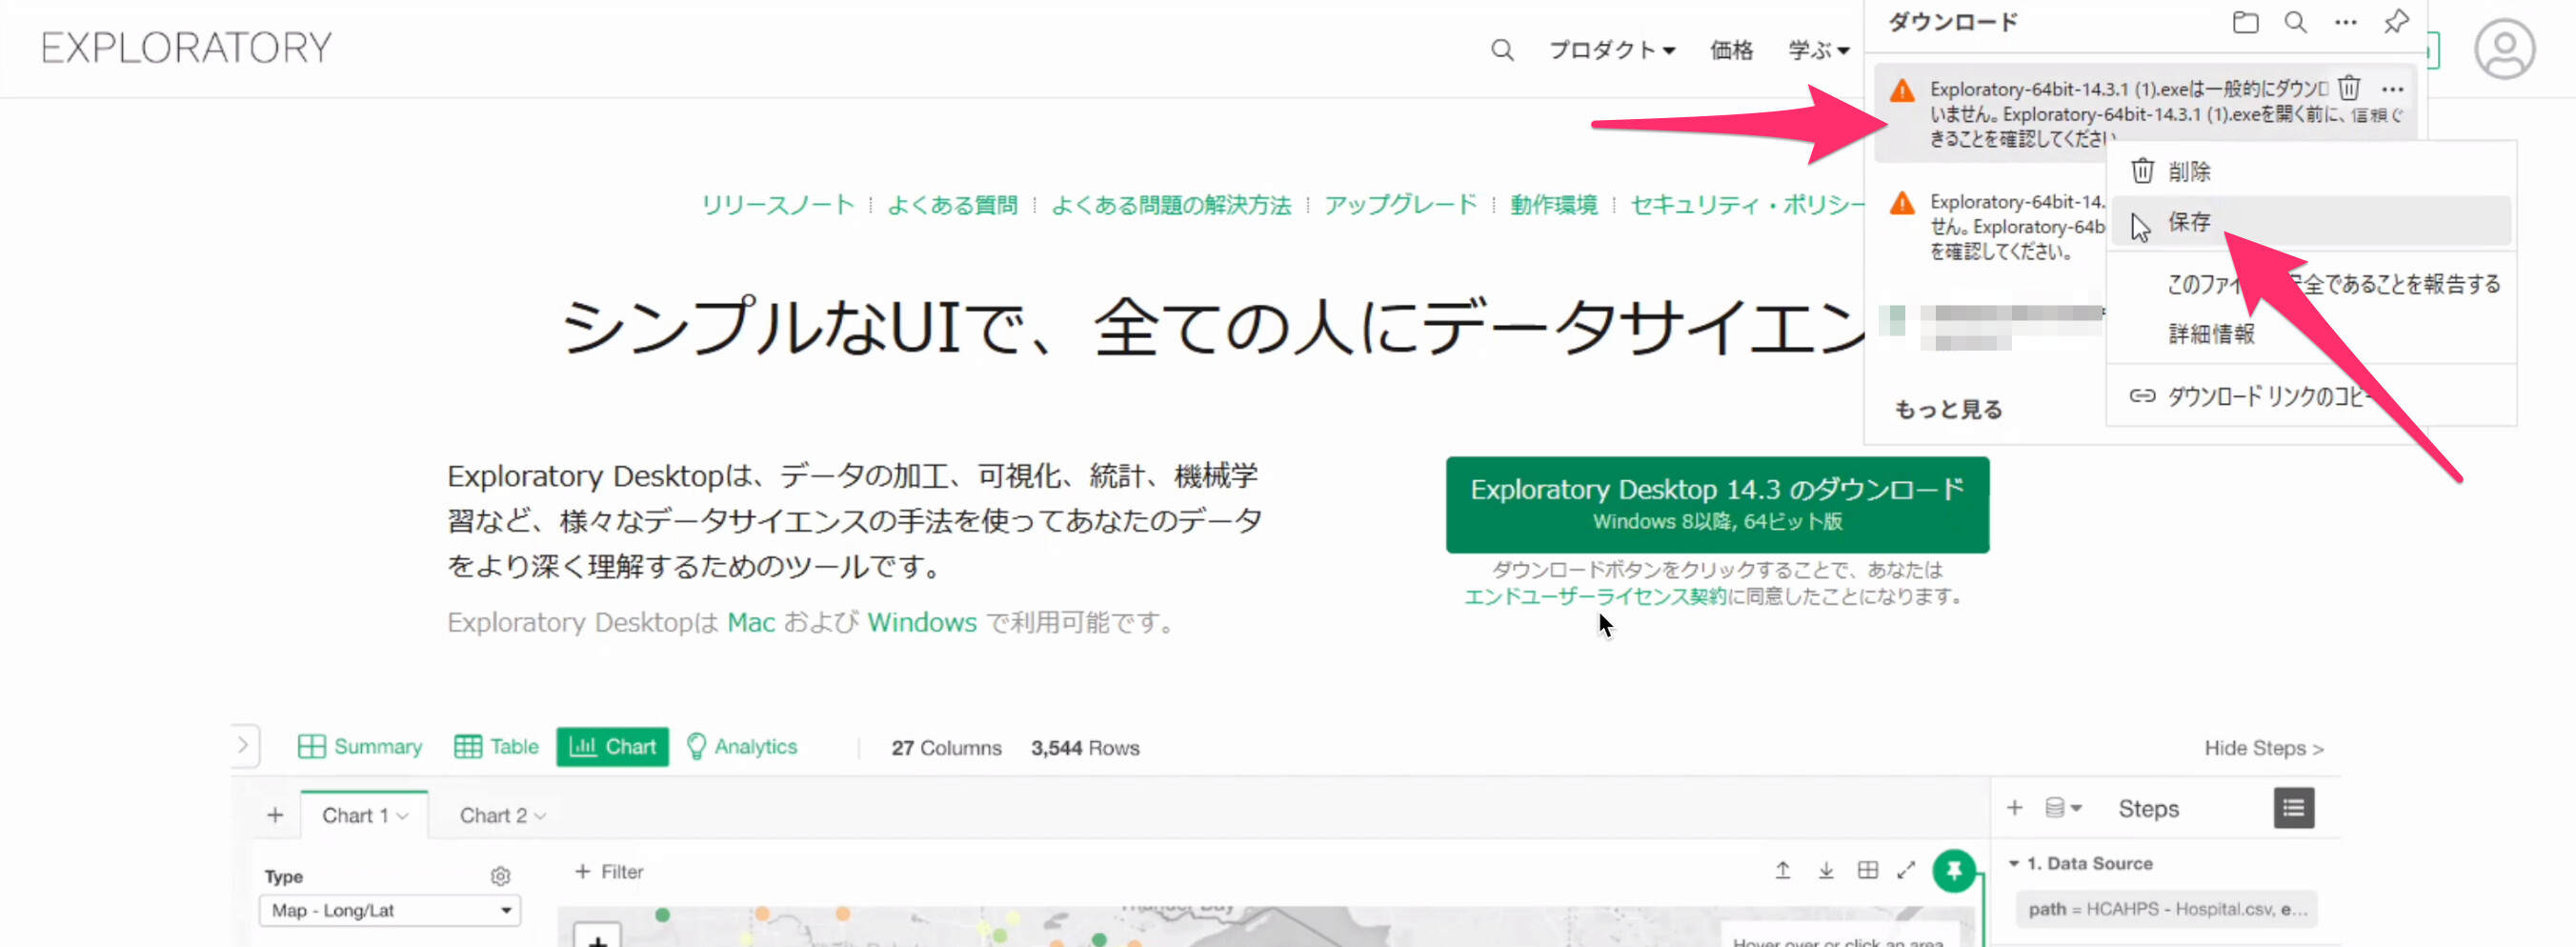The image size is (2576, 947).
Task: Open the リリースノート link
Action: [x=777, y=205]
